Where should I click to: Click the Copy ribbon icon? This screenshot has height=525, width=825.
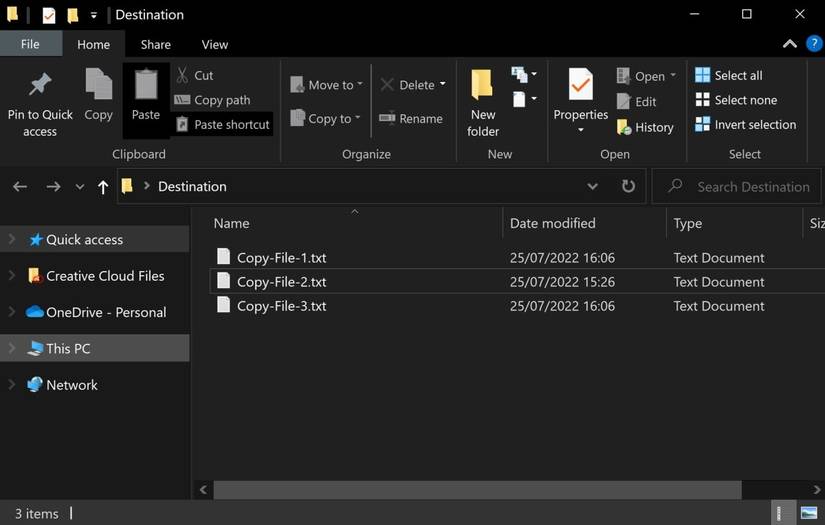[x=98, y=84]
